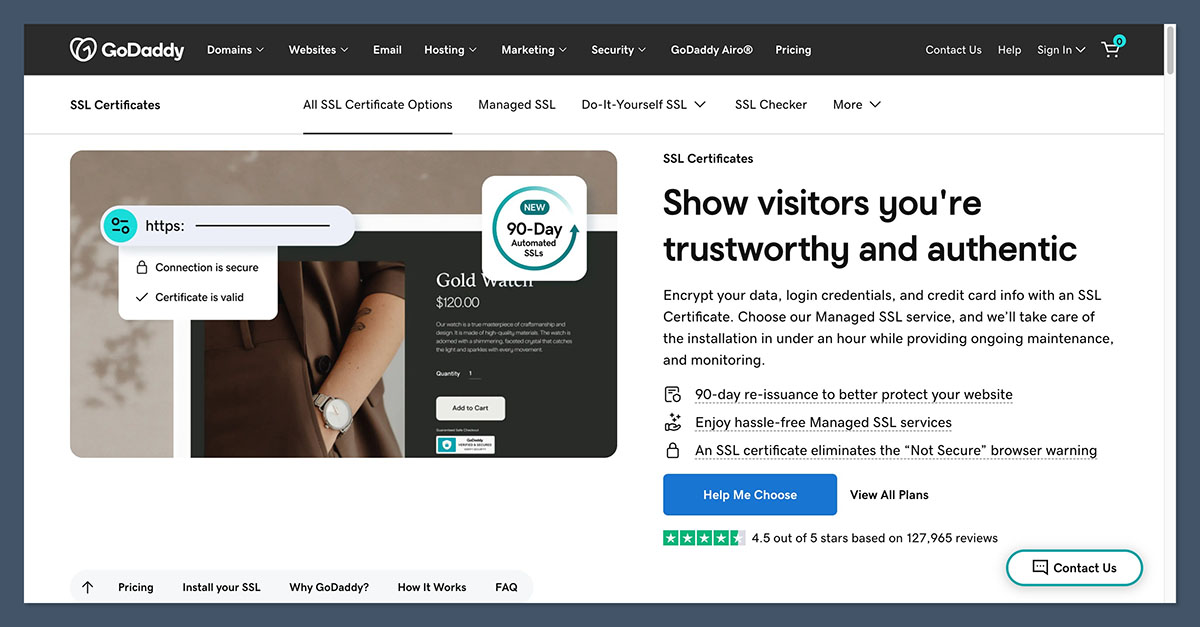Expand the More submenu
The height and width of the screenshot is (627, 1200).
pos(857,104)
